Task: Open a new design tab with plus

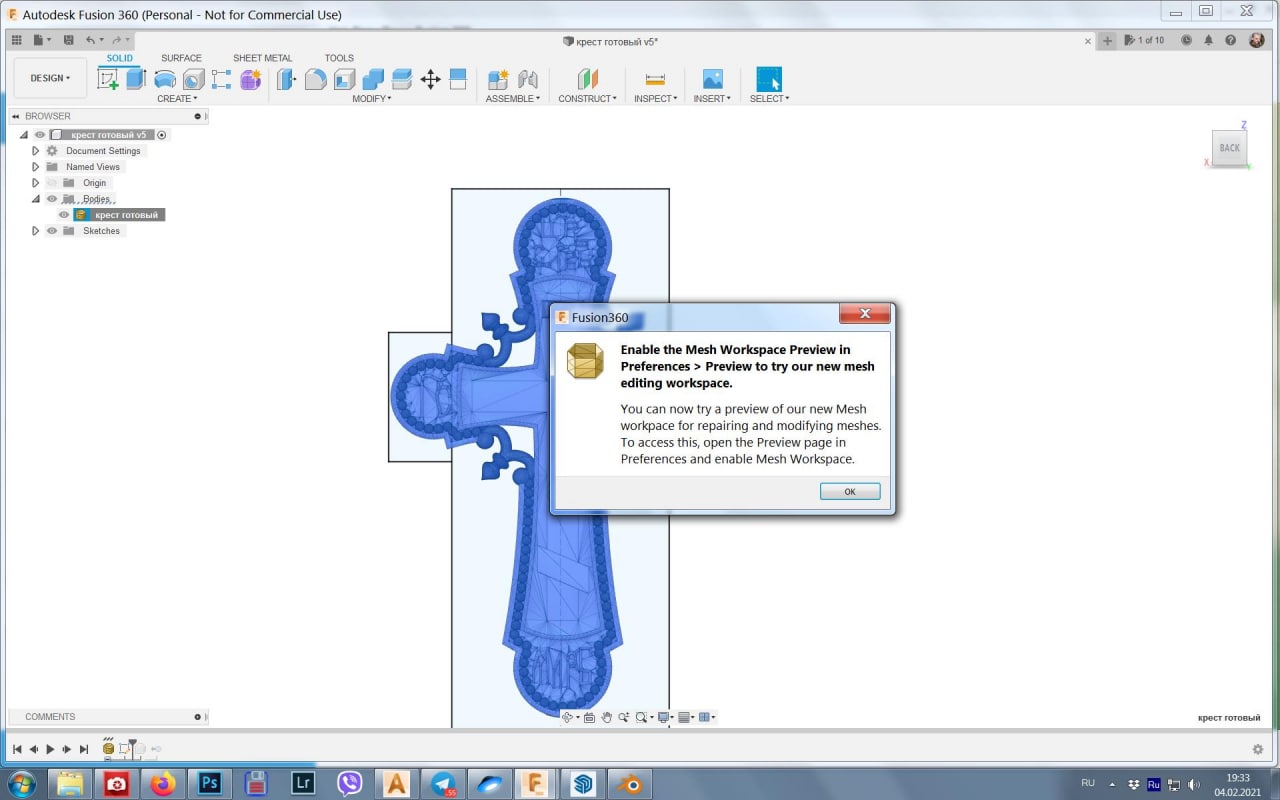Action: 1107,41
